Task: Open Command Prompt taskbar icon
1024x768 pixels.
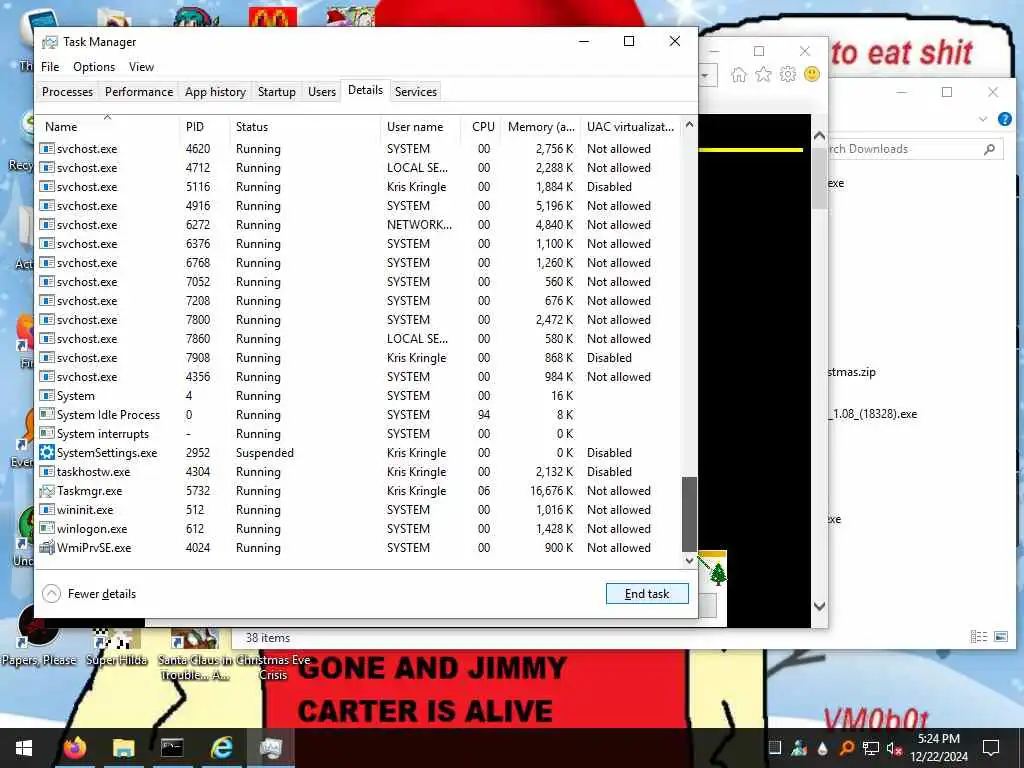Action: pyautogui.click(x=172, y=748)
